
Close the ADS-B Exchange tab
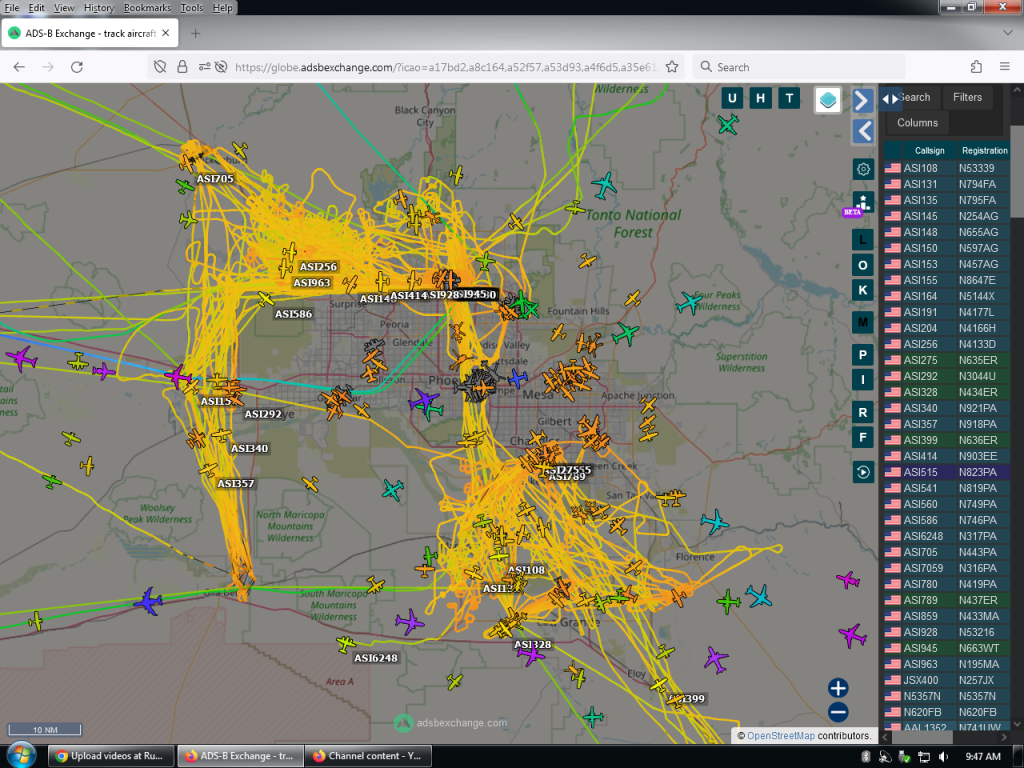(x=166, y=33)
